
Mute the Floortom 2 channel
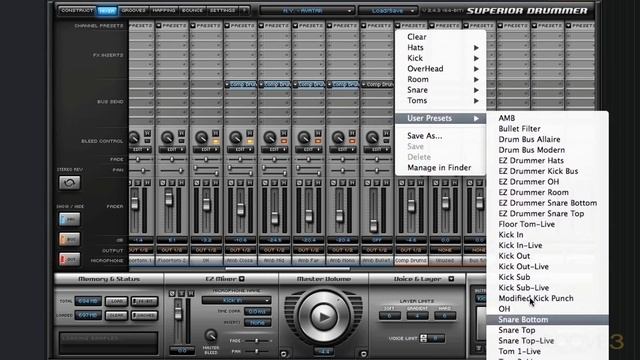pos(181,182)
